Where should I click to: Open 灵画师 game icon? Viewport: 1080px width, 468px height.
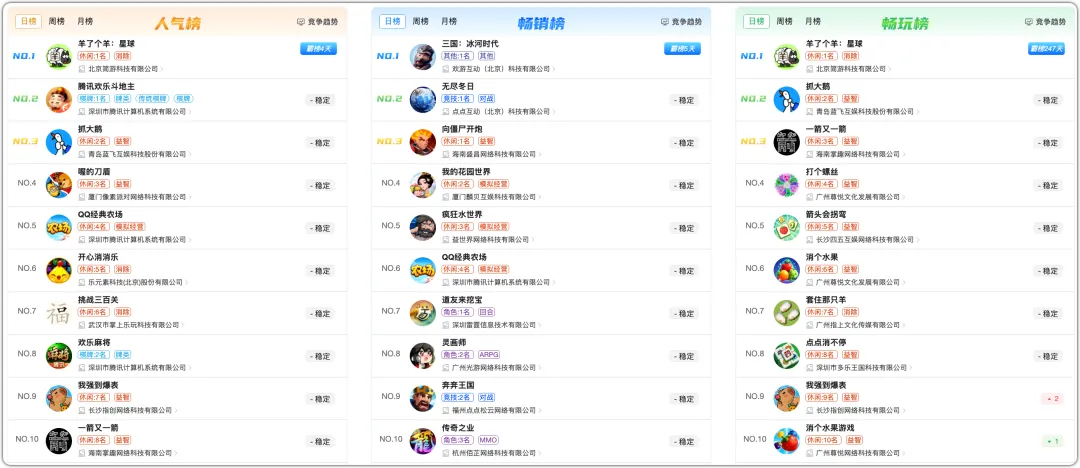coord(422,356)
